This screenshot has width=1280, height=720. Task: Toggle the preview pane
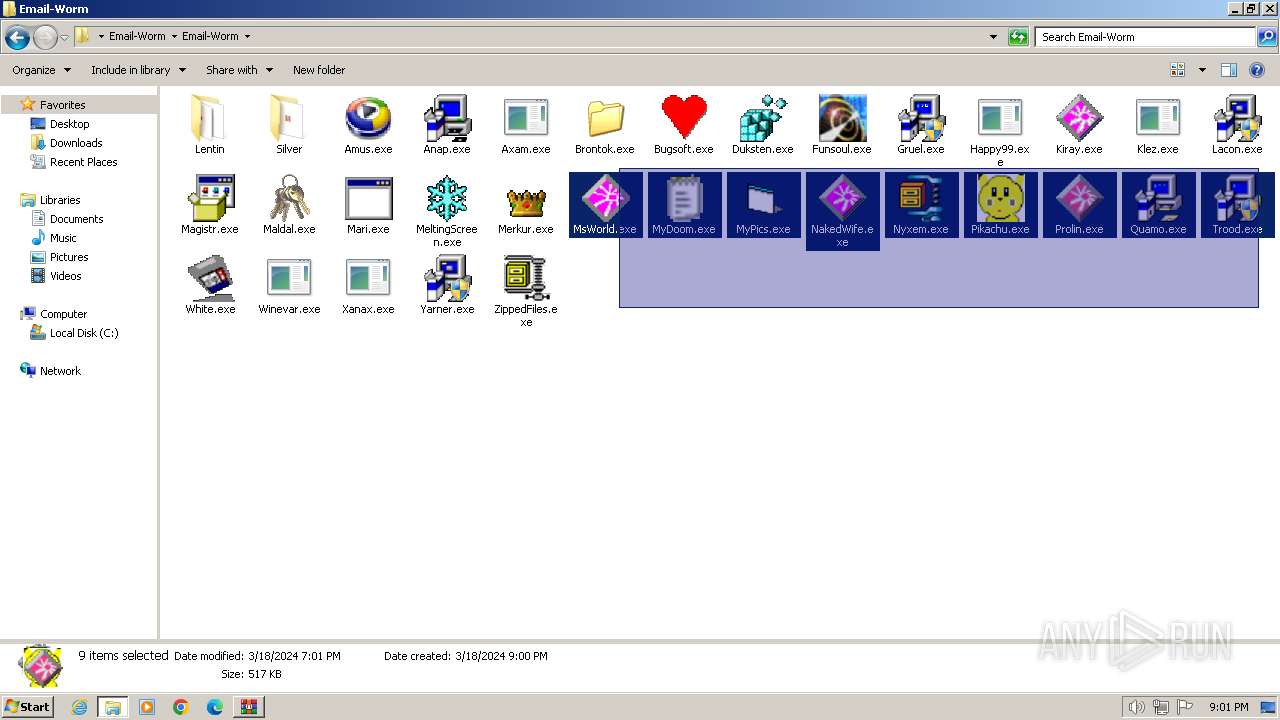[1229, 70]
